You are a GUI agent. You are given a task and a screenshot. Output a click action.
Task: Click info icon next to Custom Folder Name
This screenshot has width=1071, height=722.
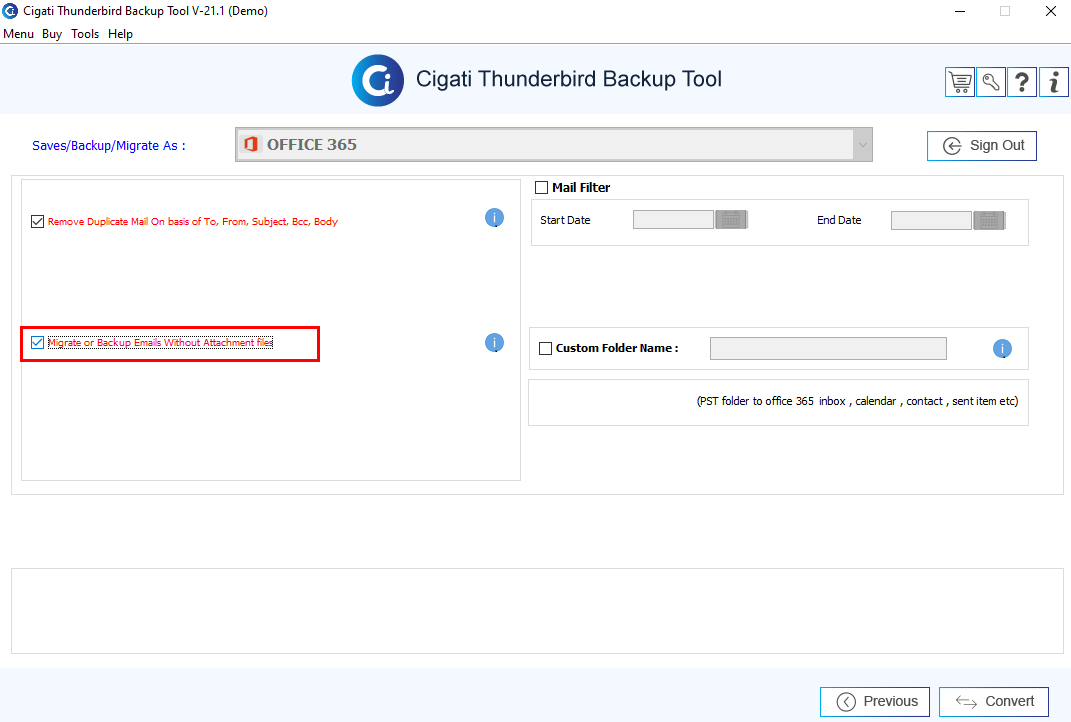(x=1002, y=348)
